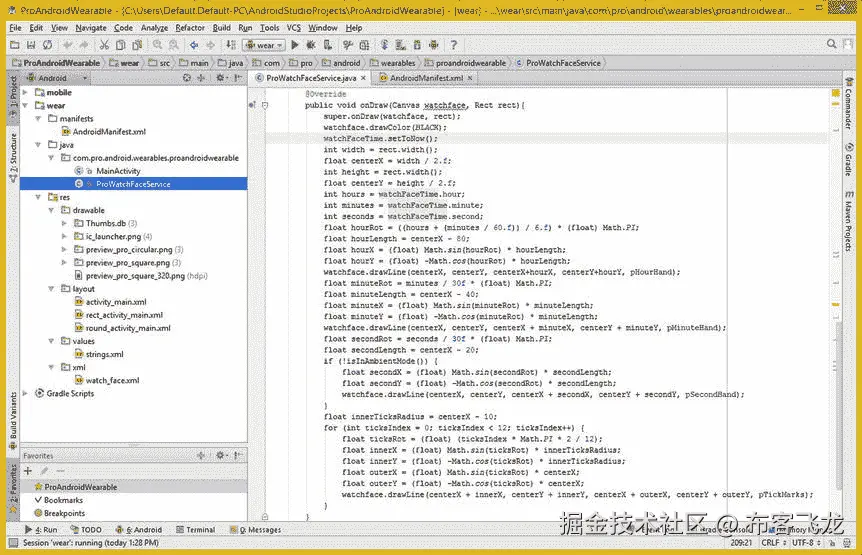Click the Attach debugger to process icon
Screen dimensions: 862x555
[x=328, y=45]
